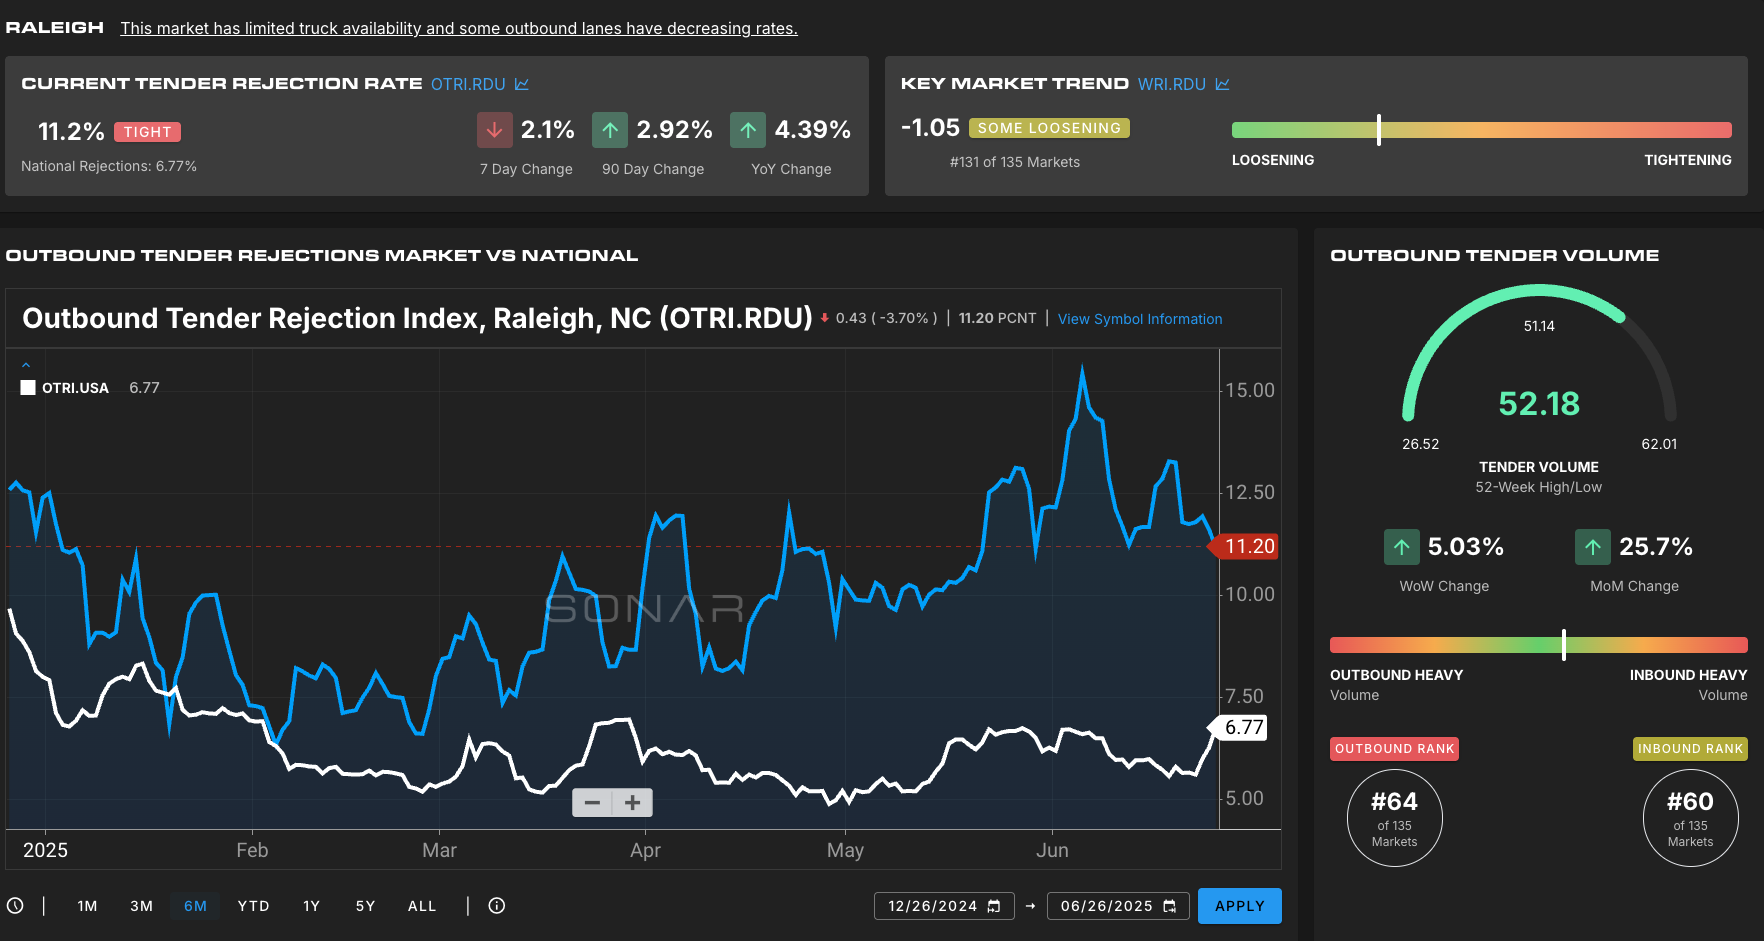This screenshot has height=941, width=1764.
Task: Open the OTRI.RDU symbol link
Action: coord(467,84)
